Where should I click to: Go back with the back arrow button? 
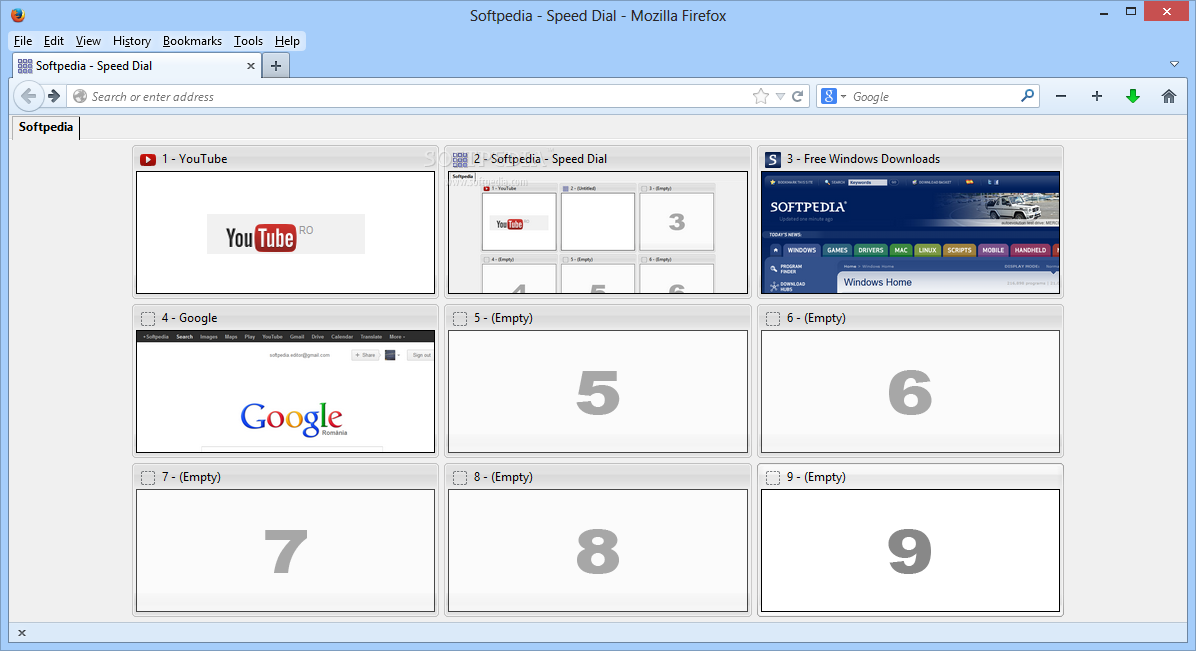(28, 96)
